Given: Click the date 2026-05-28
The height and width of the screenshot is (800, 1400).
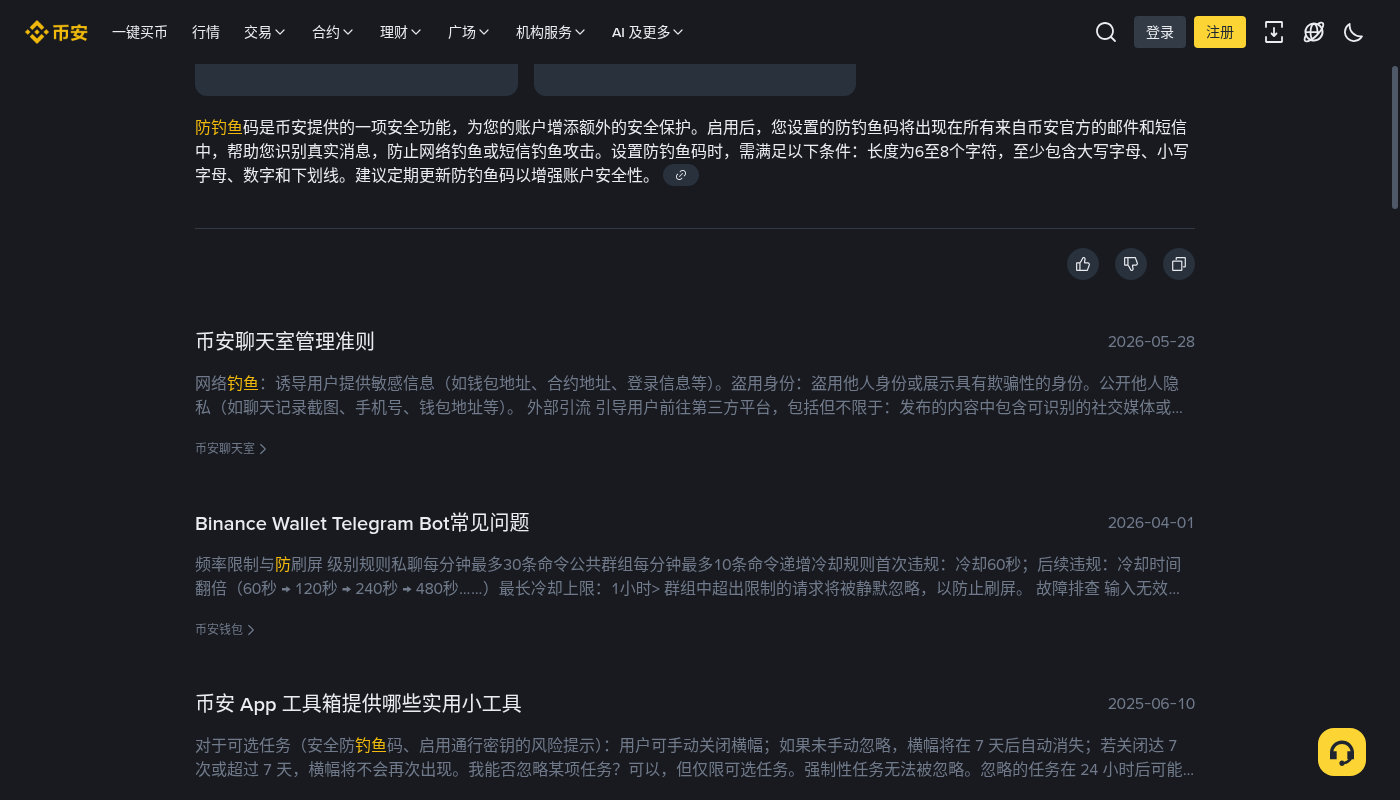Looking at the screenshot, I should tap(1151, 342).
